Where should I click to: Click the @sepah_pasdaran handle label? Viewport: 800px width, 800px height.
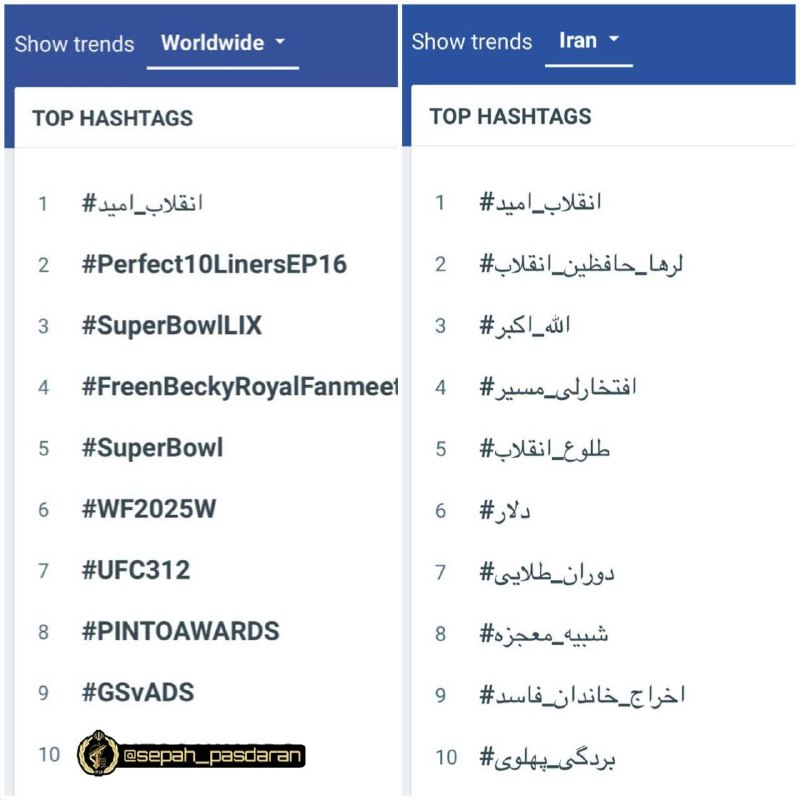point(212,755)
